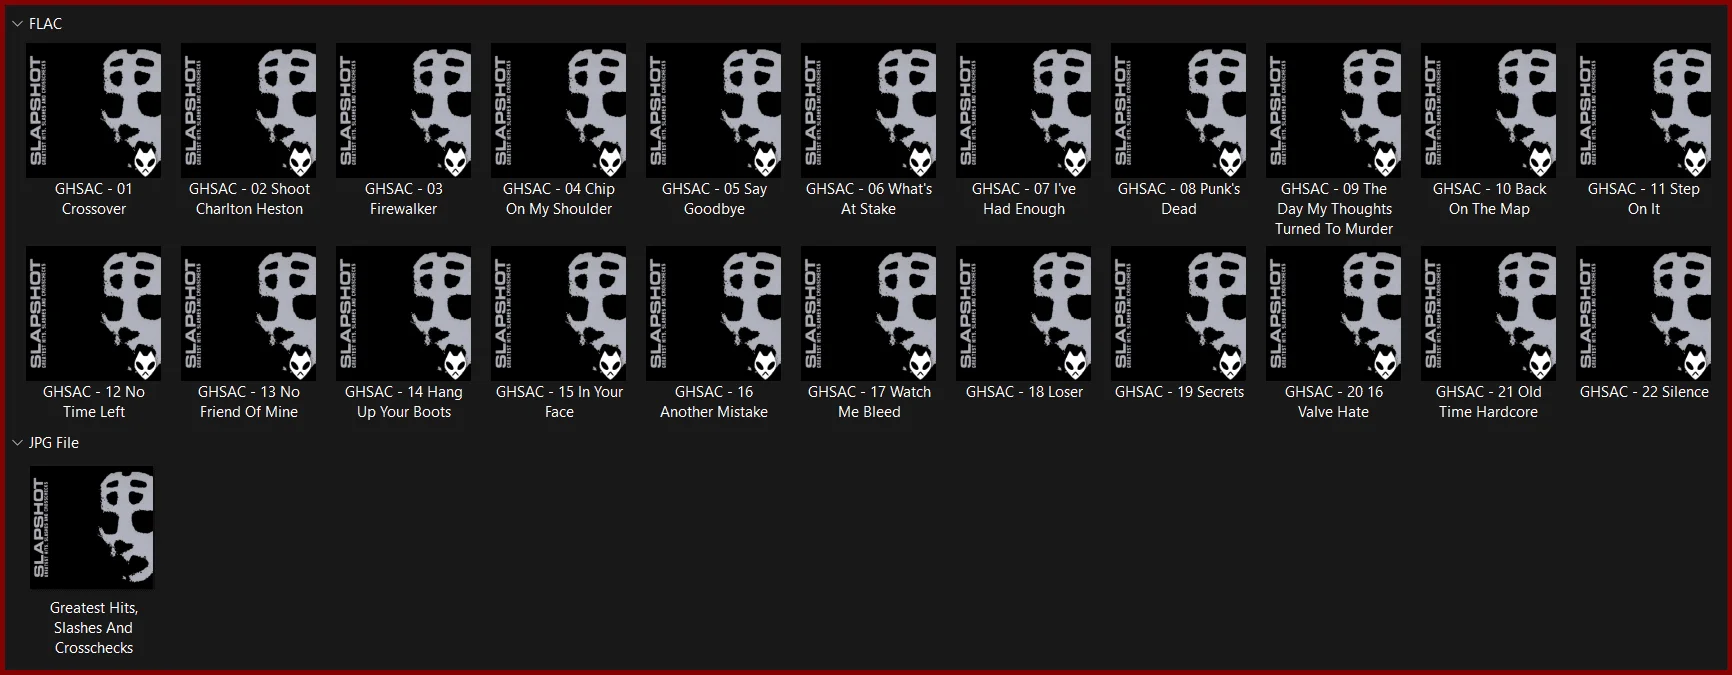The image size is (1732, 675).
Task: Select GHSAC - 20 16 Valve Hate icon
Action: pyautogui.click(x=1334, y=313)
